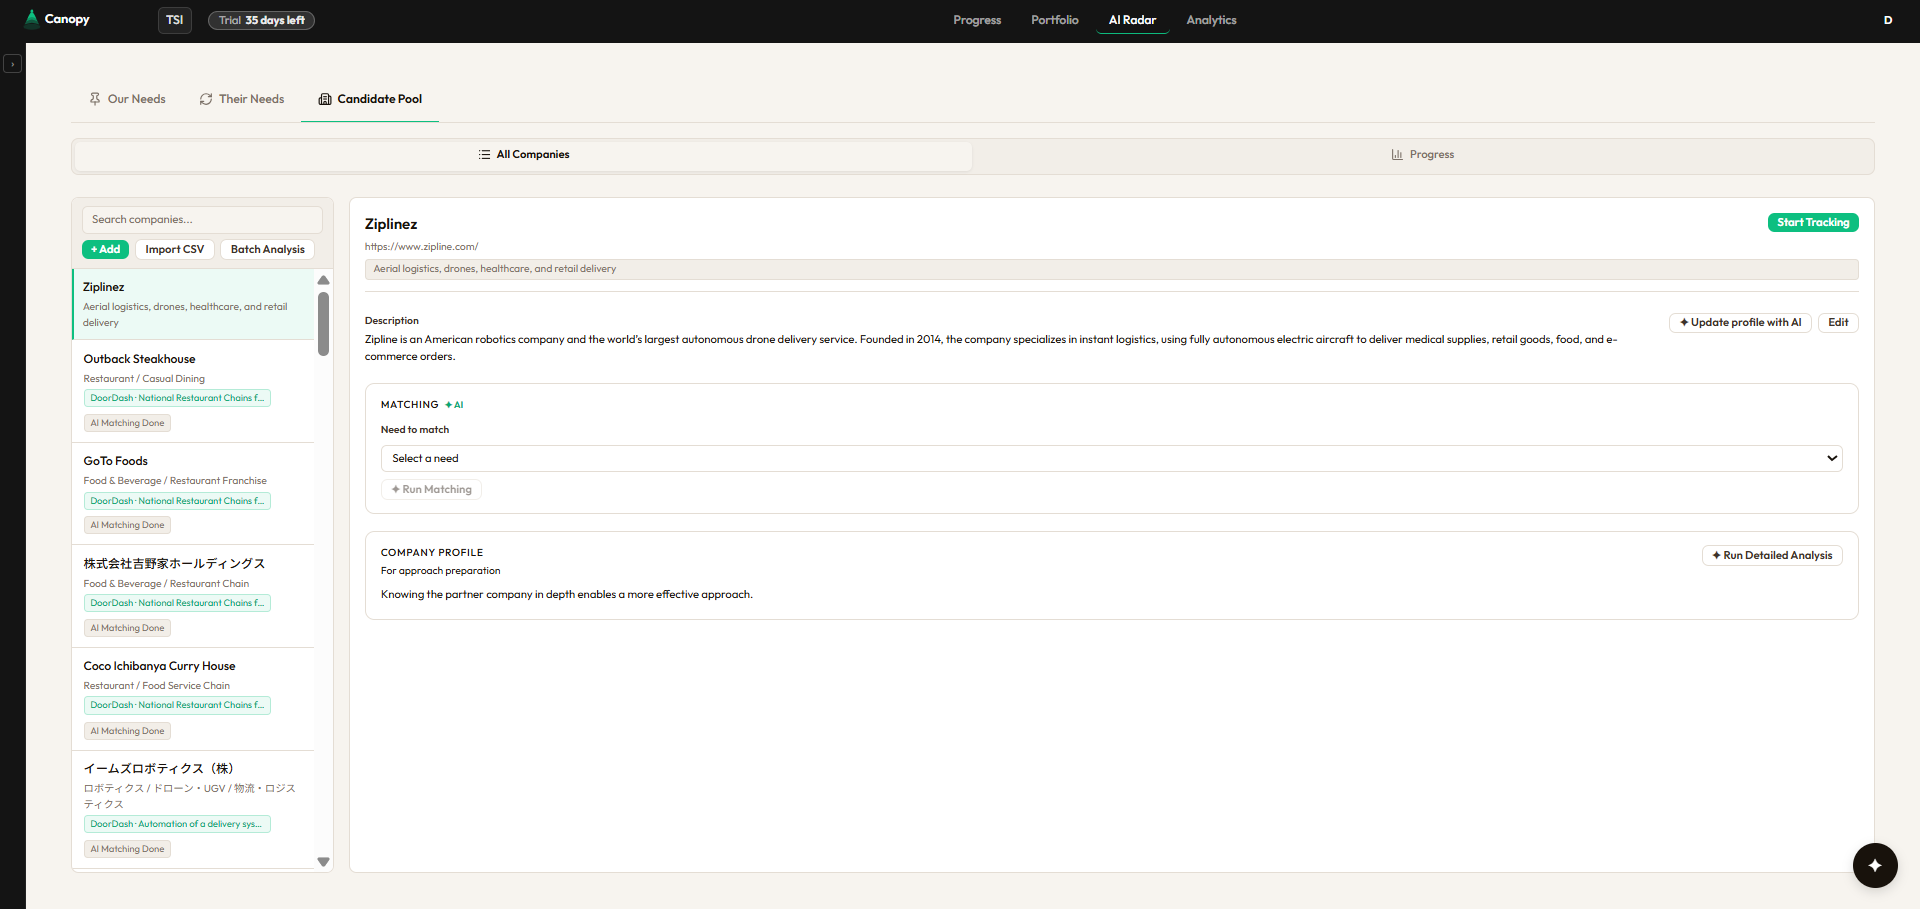This screenshot has height=909, width=1920.
Task: Click the Import CSV button
Action: [175, 250]
